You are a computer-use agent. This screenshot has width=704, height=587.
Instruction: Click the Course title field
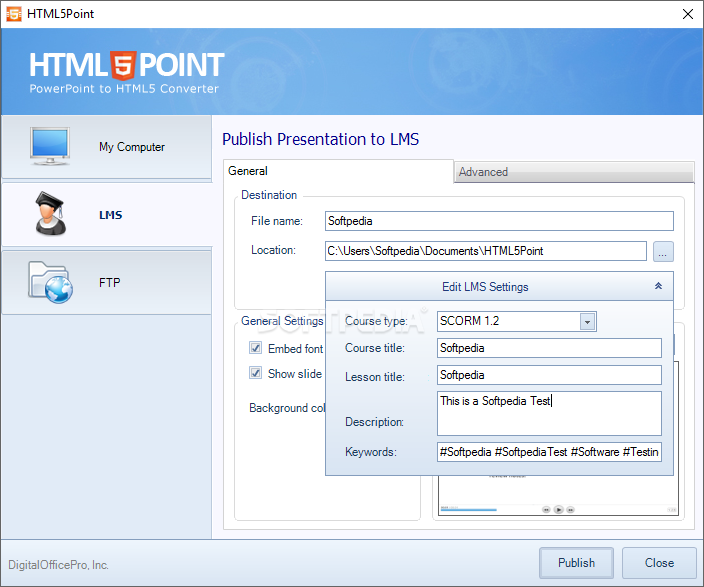(x=549, y=348)
